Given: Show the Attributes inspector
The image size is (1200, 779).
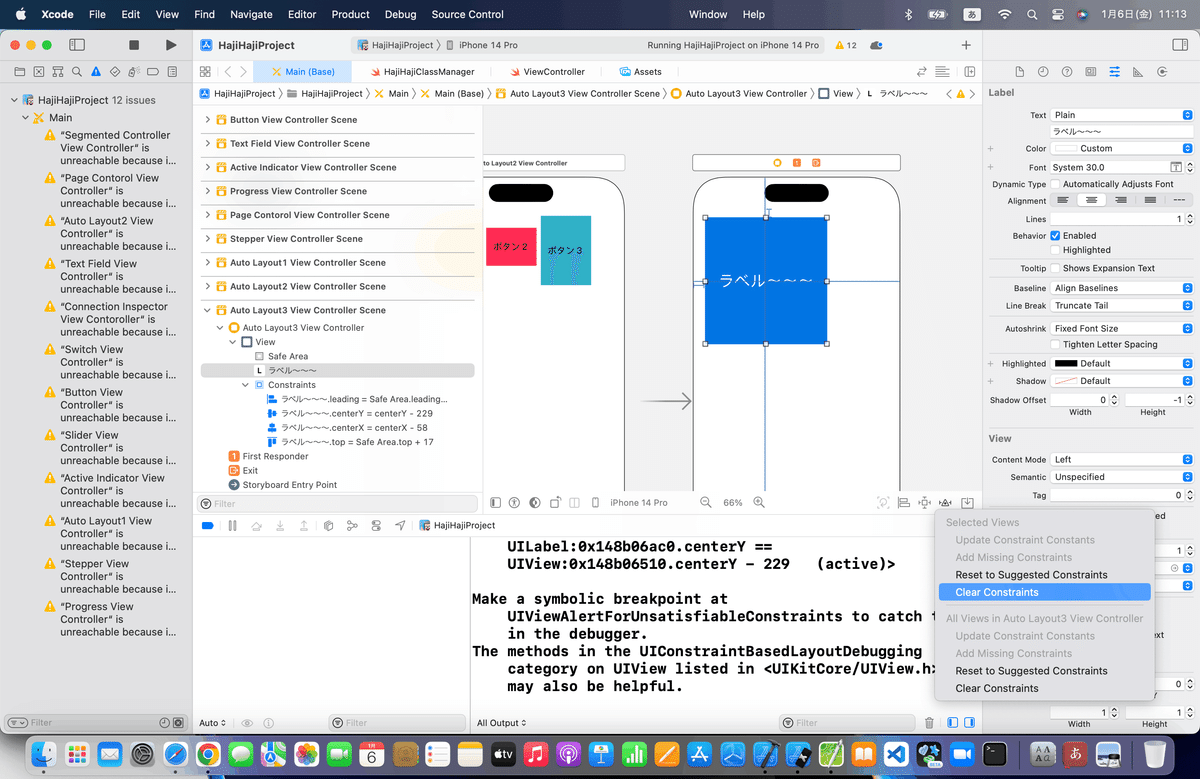Looking at the screenshot, I should click(1115, 72).
